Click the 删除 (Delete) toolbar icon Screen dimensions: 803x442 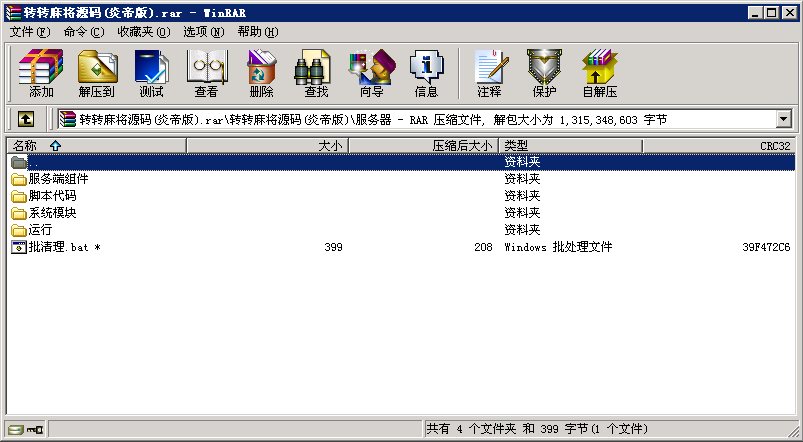261,74
